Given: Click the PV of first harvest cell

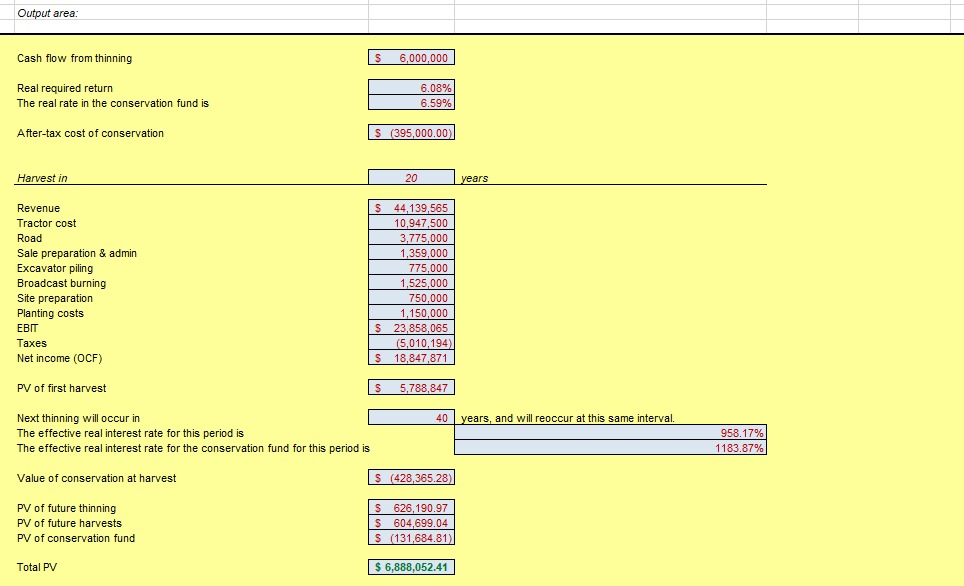Looking at the screenshot, I should point(412,387).
